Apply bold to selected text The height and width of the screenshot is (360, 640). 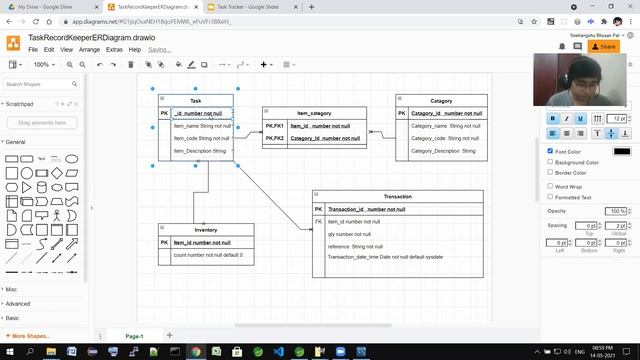(553, 119)
